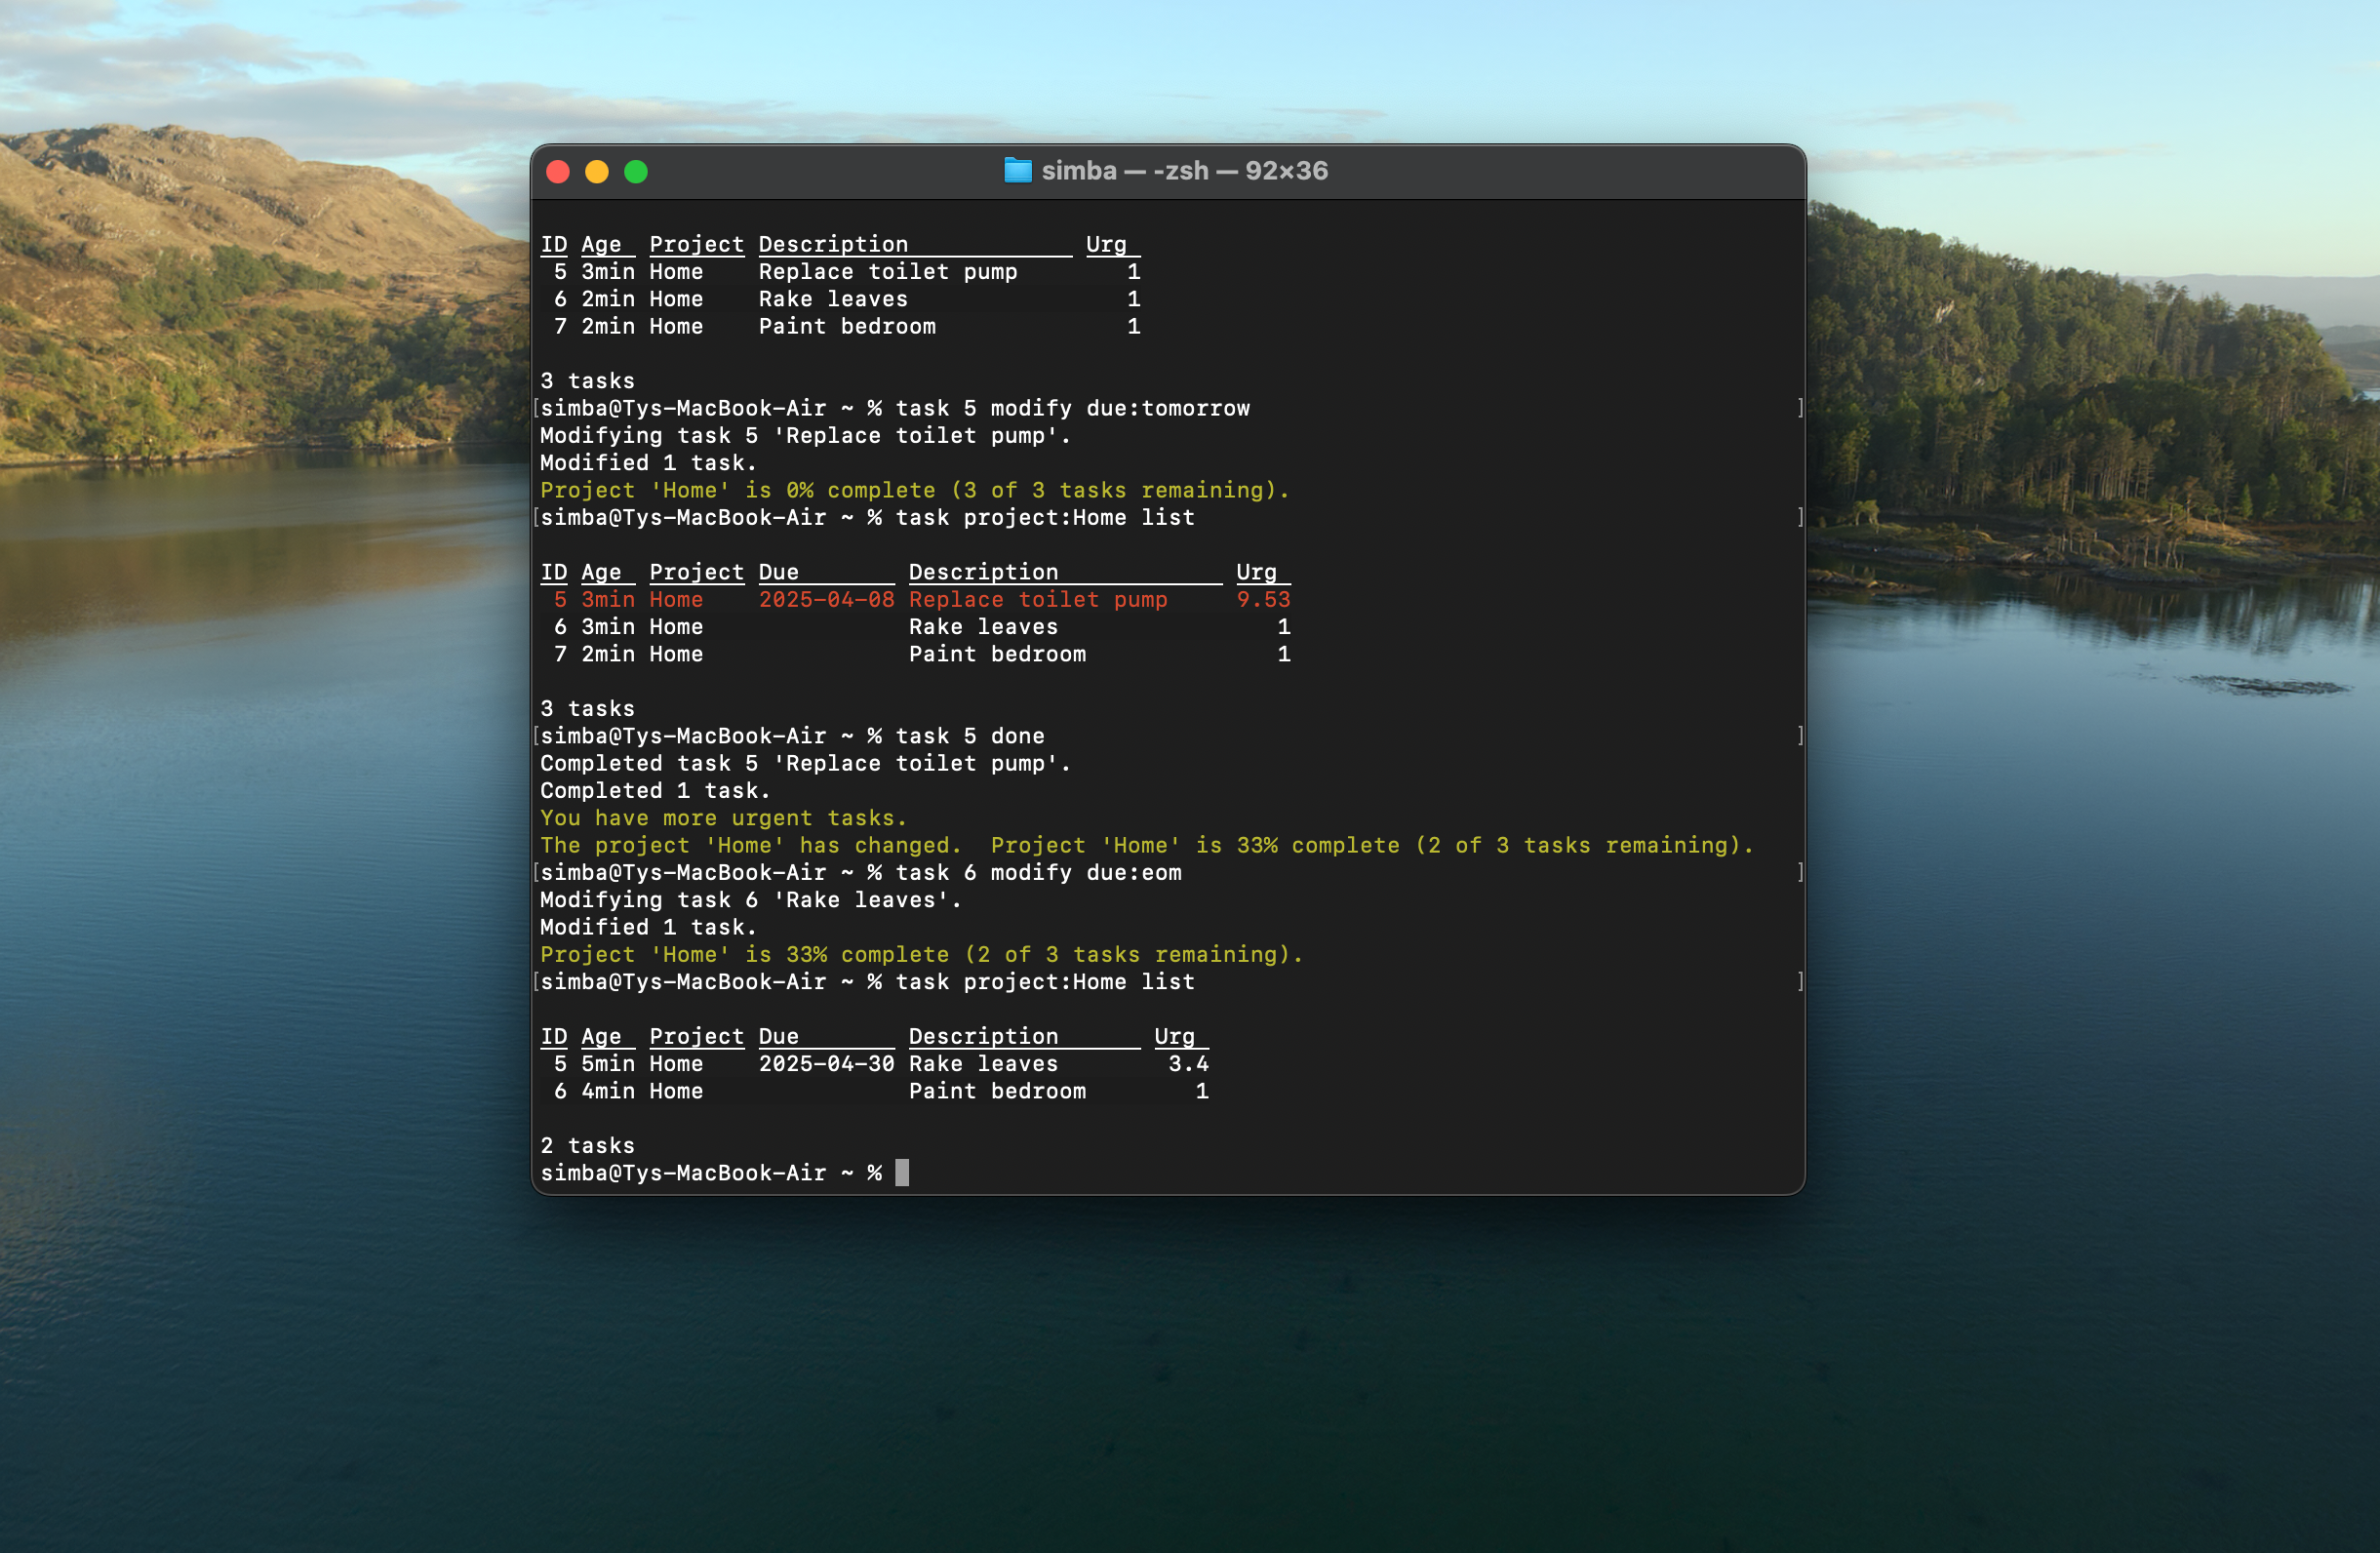Click 'You have more urgent tasks.' line

(x=723, y=818)
